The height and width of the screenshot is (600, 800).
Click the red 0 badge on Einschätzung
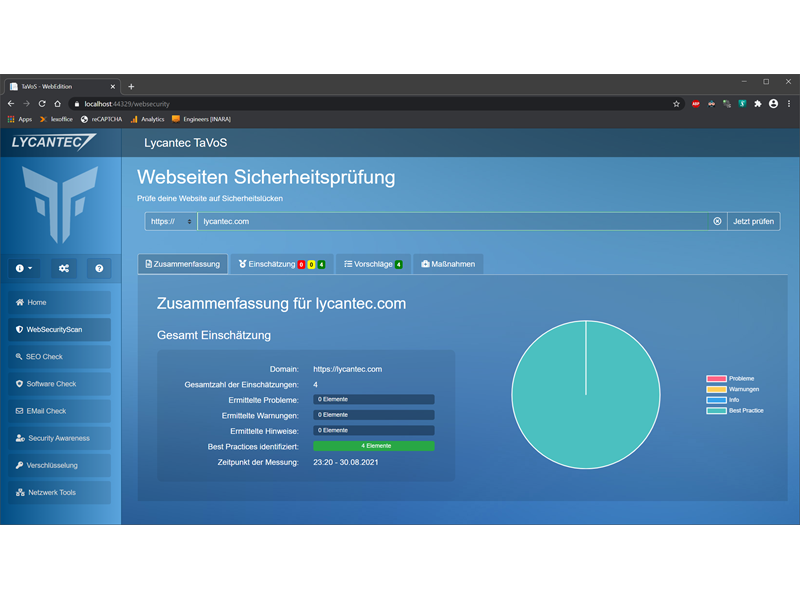coord(302,265)
